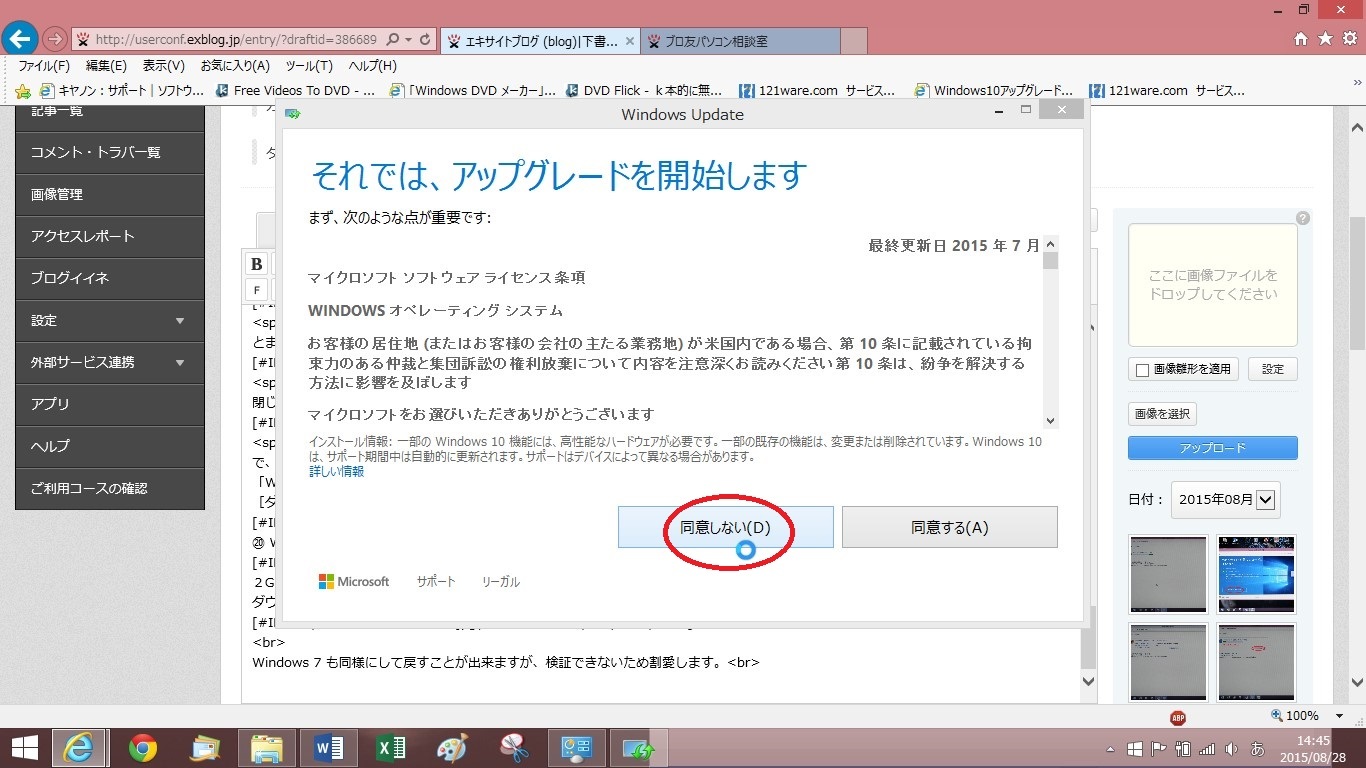Open the ヘルプ(H) menu in menu bar
This screenshot has width=1366, height=768.
tap(372, 66)
